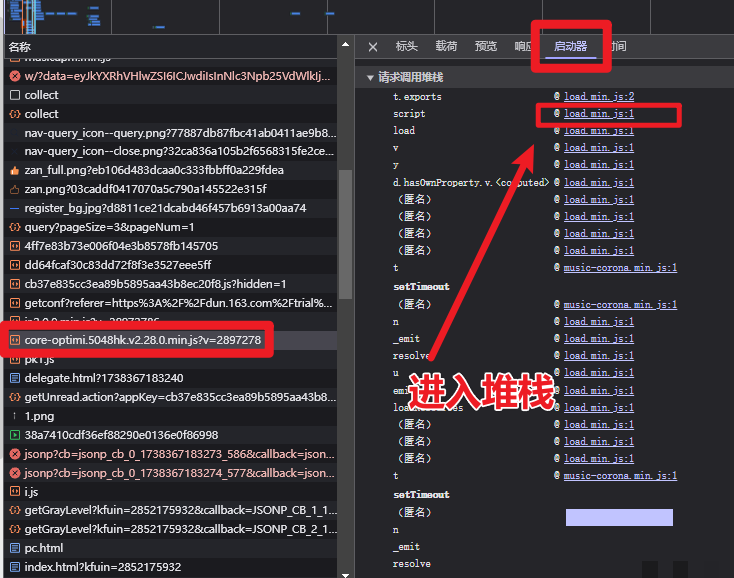This screenshot has height=578, width=734.
Task: Click the JSON braces icon of query?pageSize=3
Action: coord(15,227)
